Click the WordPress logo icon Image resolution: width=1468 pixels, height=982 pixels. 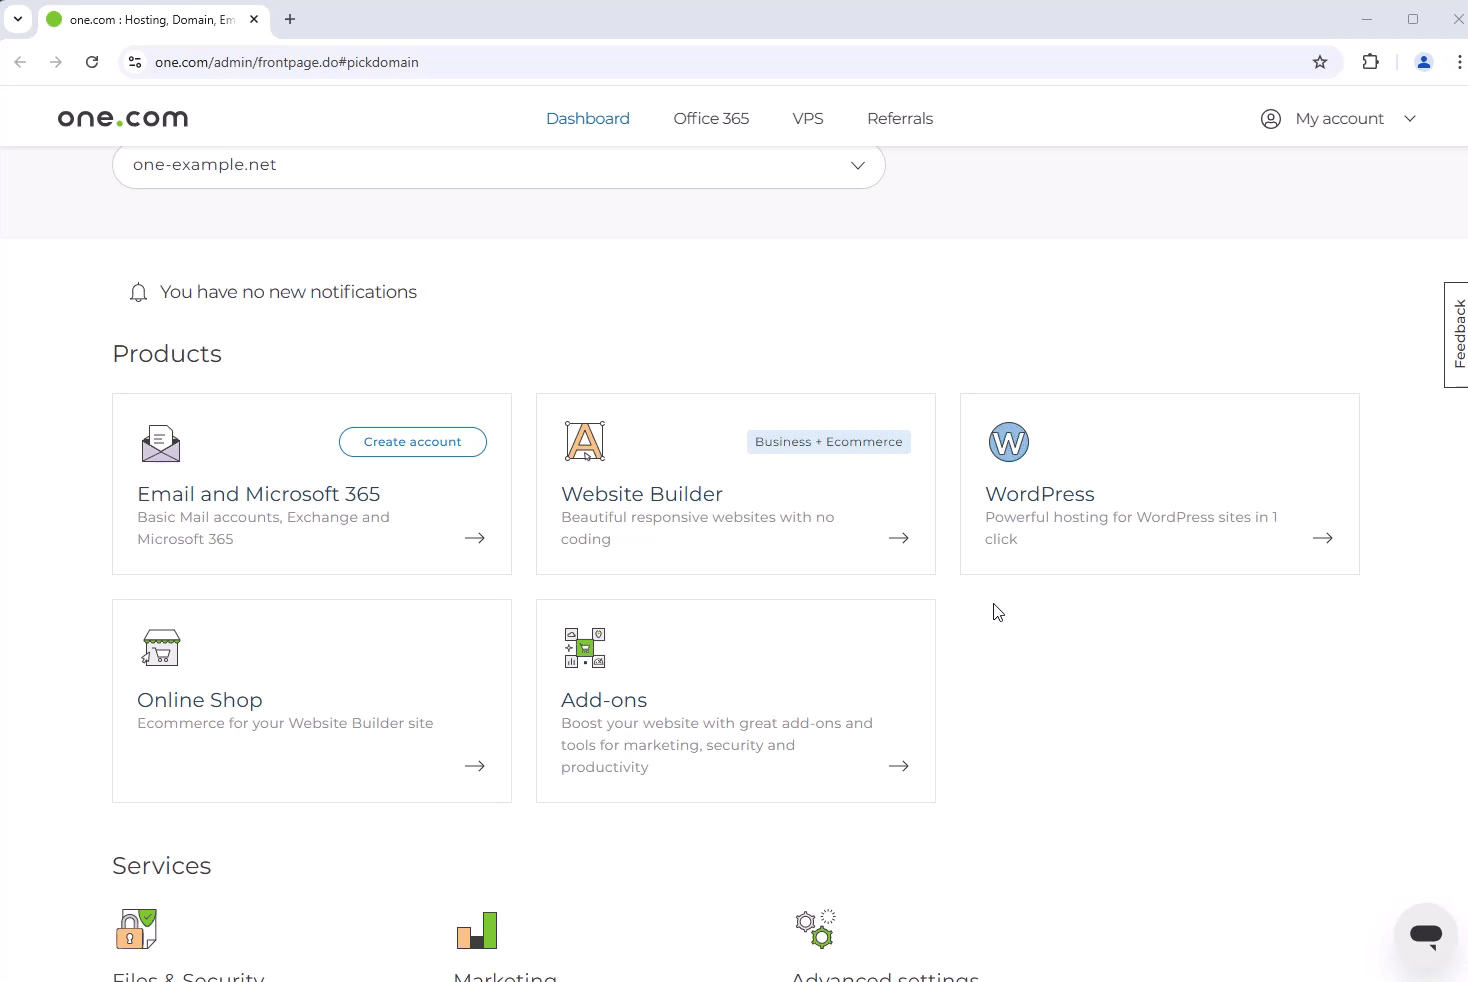point(1009,442)
